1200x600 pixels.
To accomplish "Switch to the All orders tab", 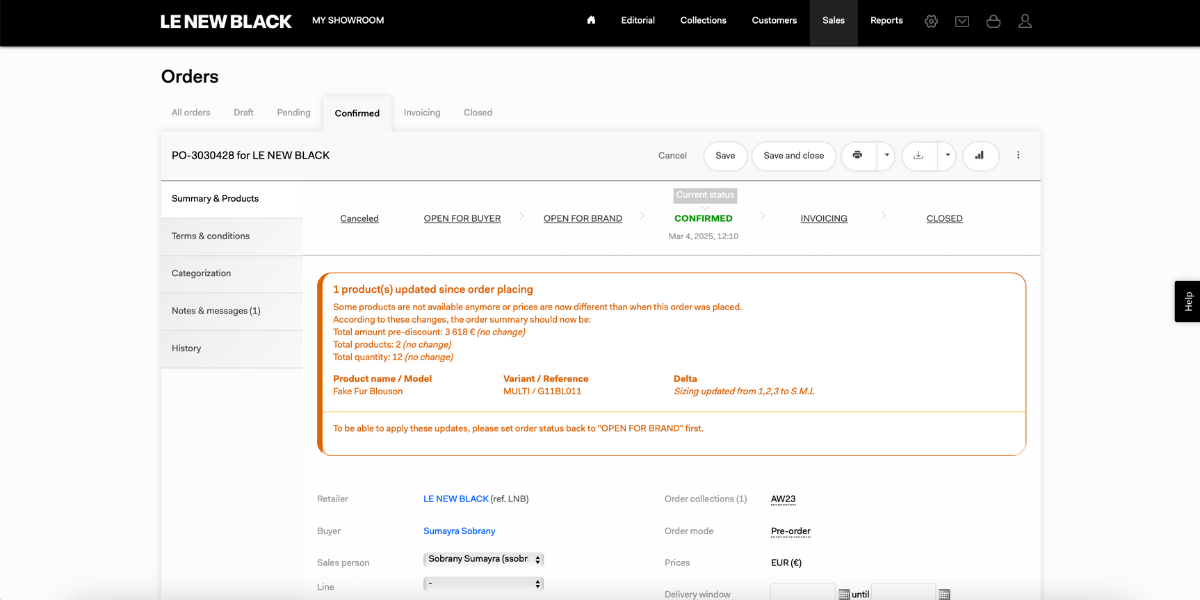I will (x=191, y=113).
